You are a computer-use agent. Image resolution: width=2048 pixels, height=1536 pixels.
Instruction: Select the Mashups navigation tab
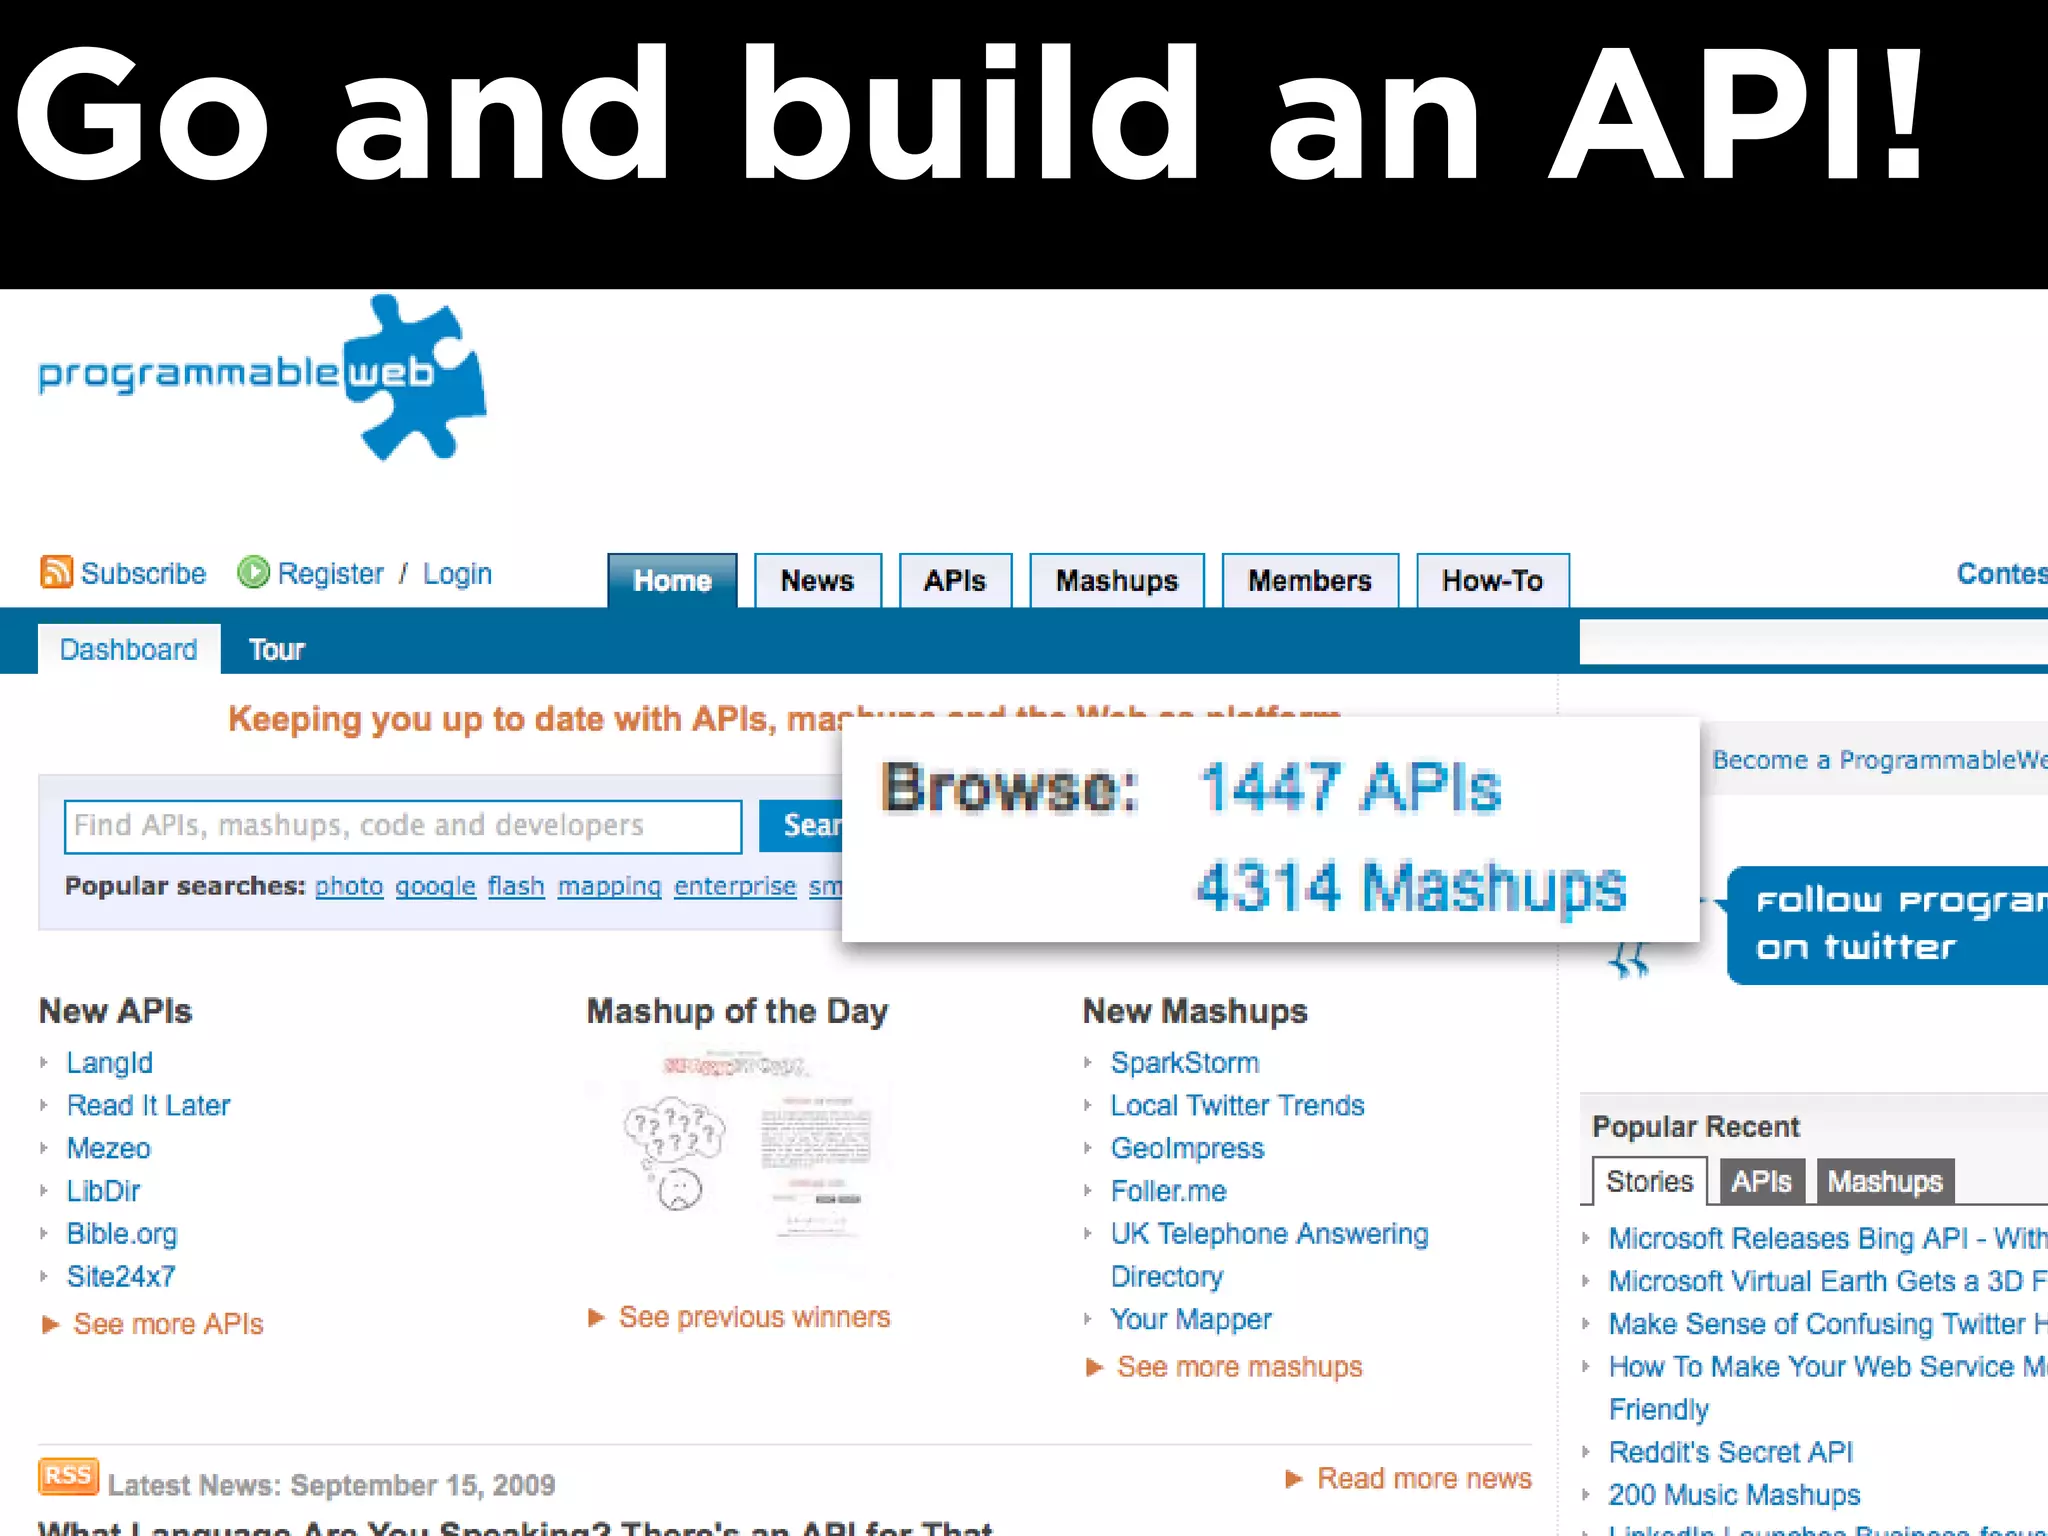(x=1117, y=580)
